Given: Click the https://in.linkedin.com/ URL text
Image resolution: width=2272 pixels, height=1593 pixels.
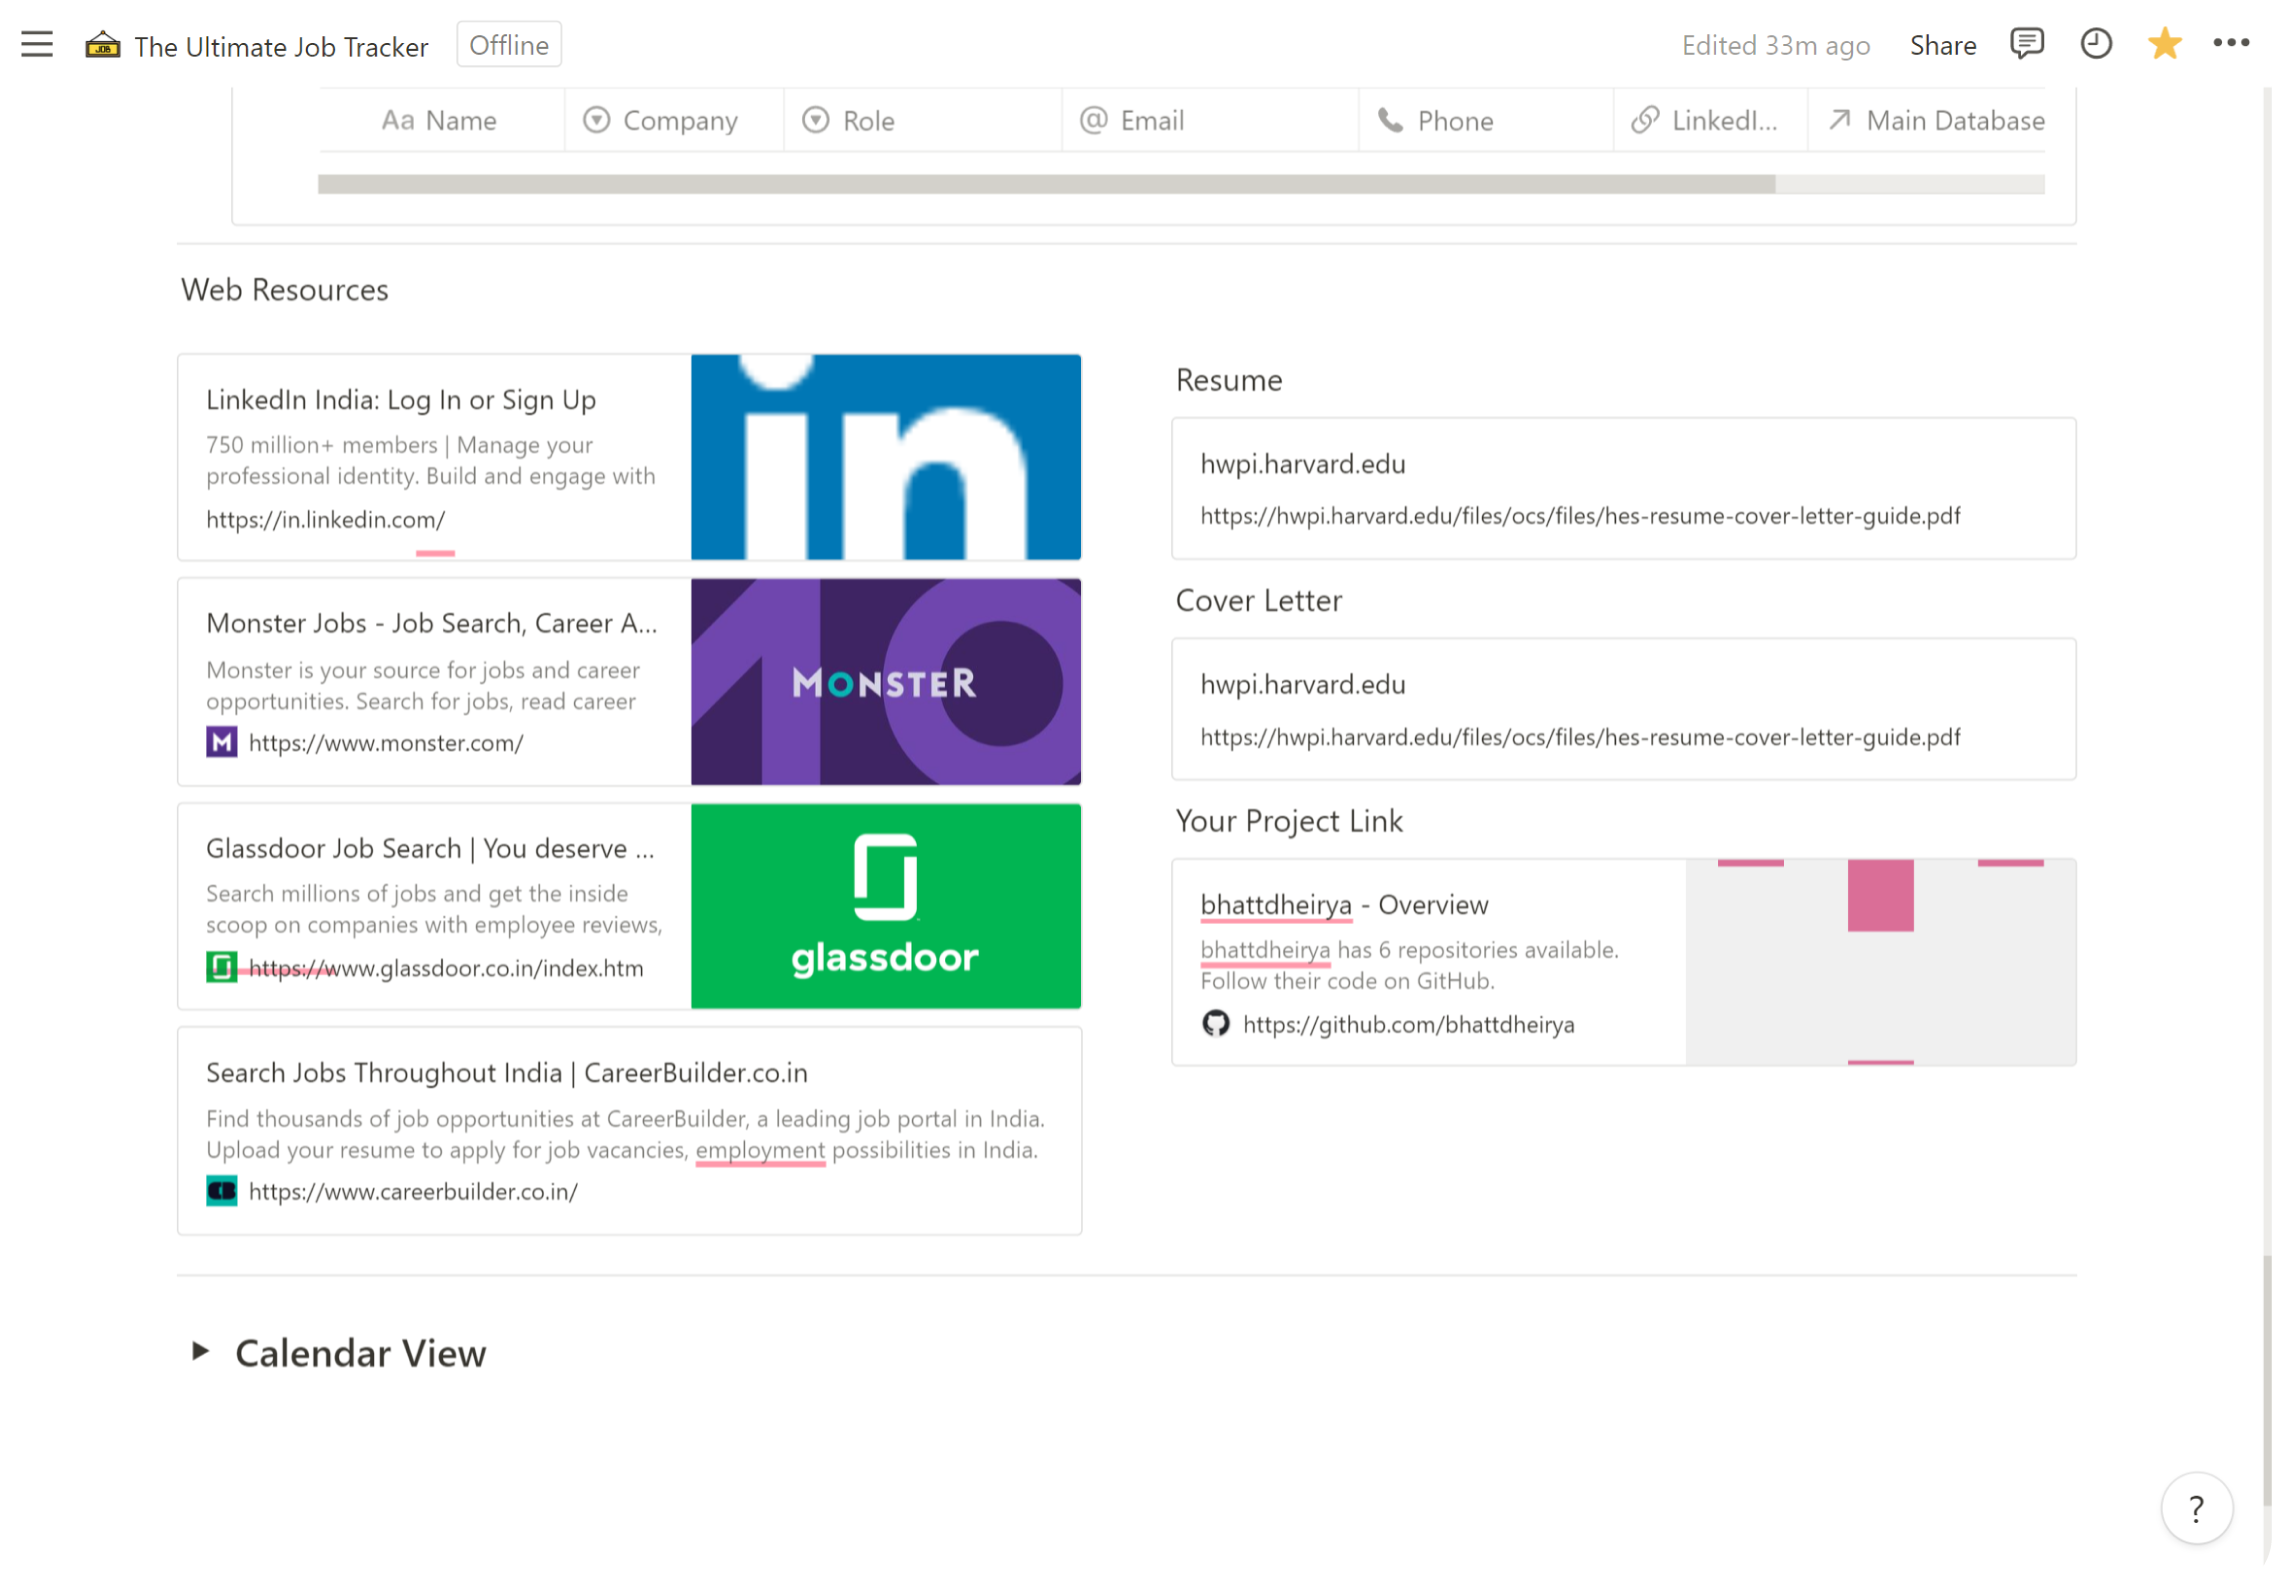Looking at the screenshot, I should (x=325, y=520).
